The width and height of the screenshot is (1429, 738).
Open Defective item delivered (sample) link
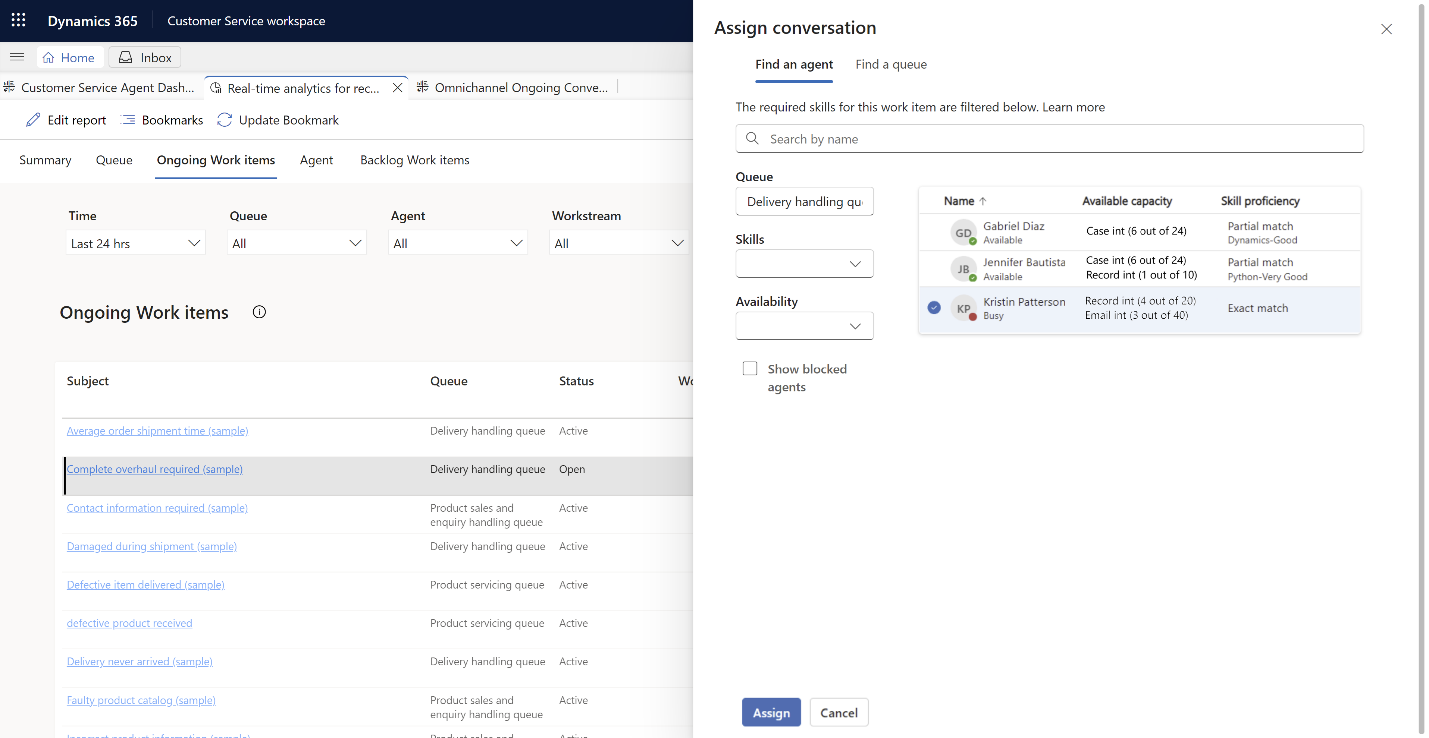146,585
